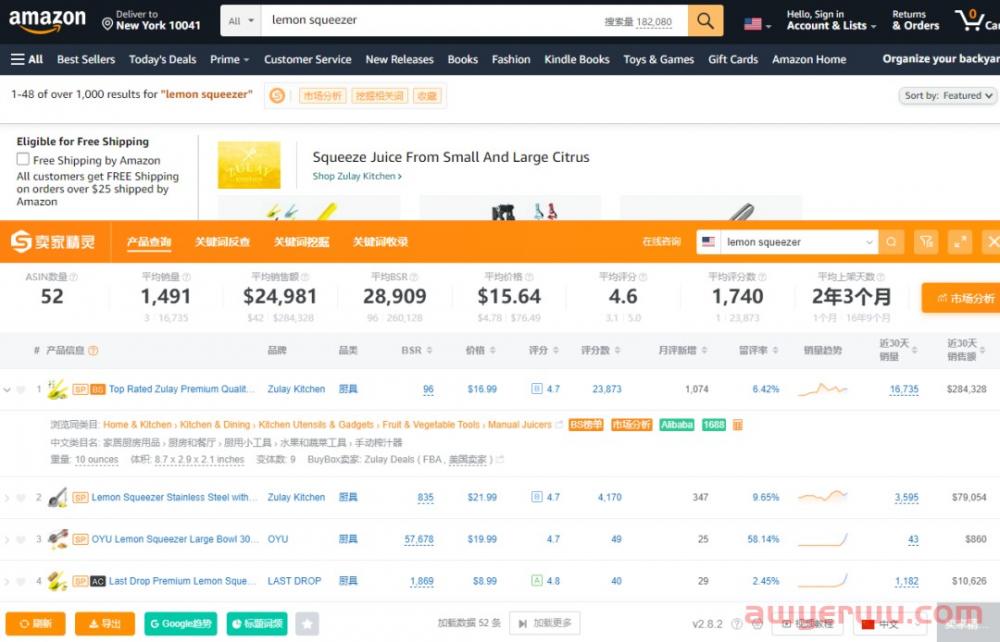Click the copy icon after the 1688 badge
The height and width of the screenshot is (642, 1000).
[738, 425]
